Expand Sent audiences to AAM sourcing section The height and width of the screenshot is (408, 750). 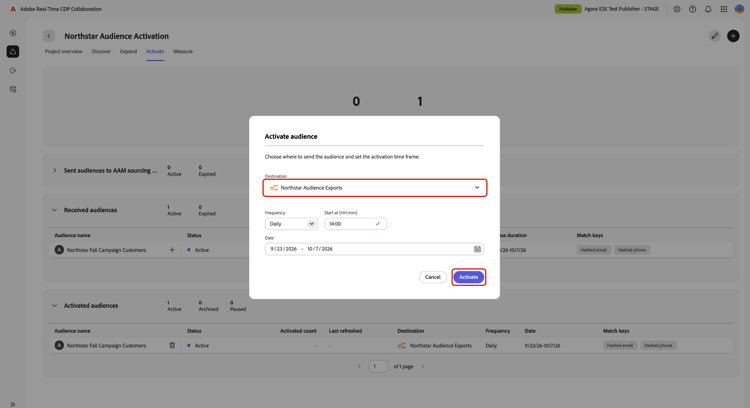pyautogui.click(x=55, y=170)
